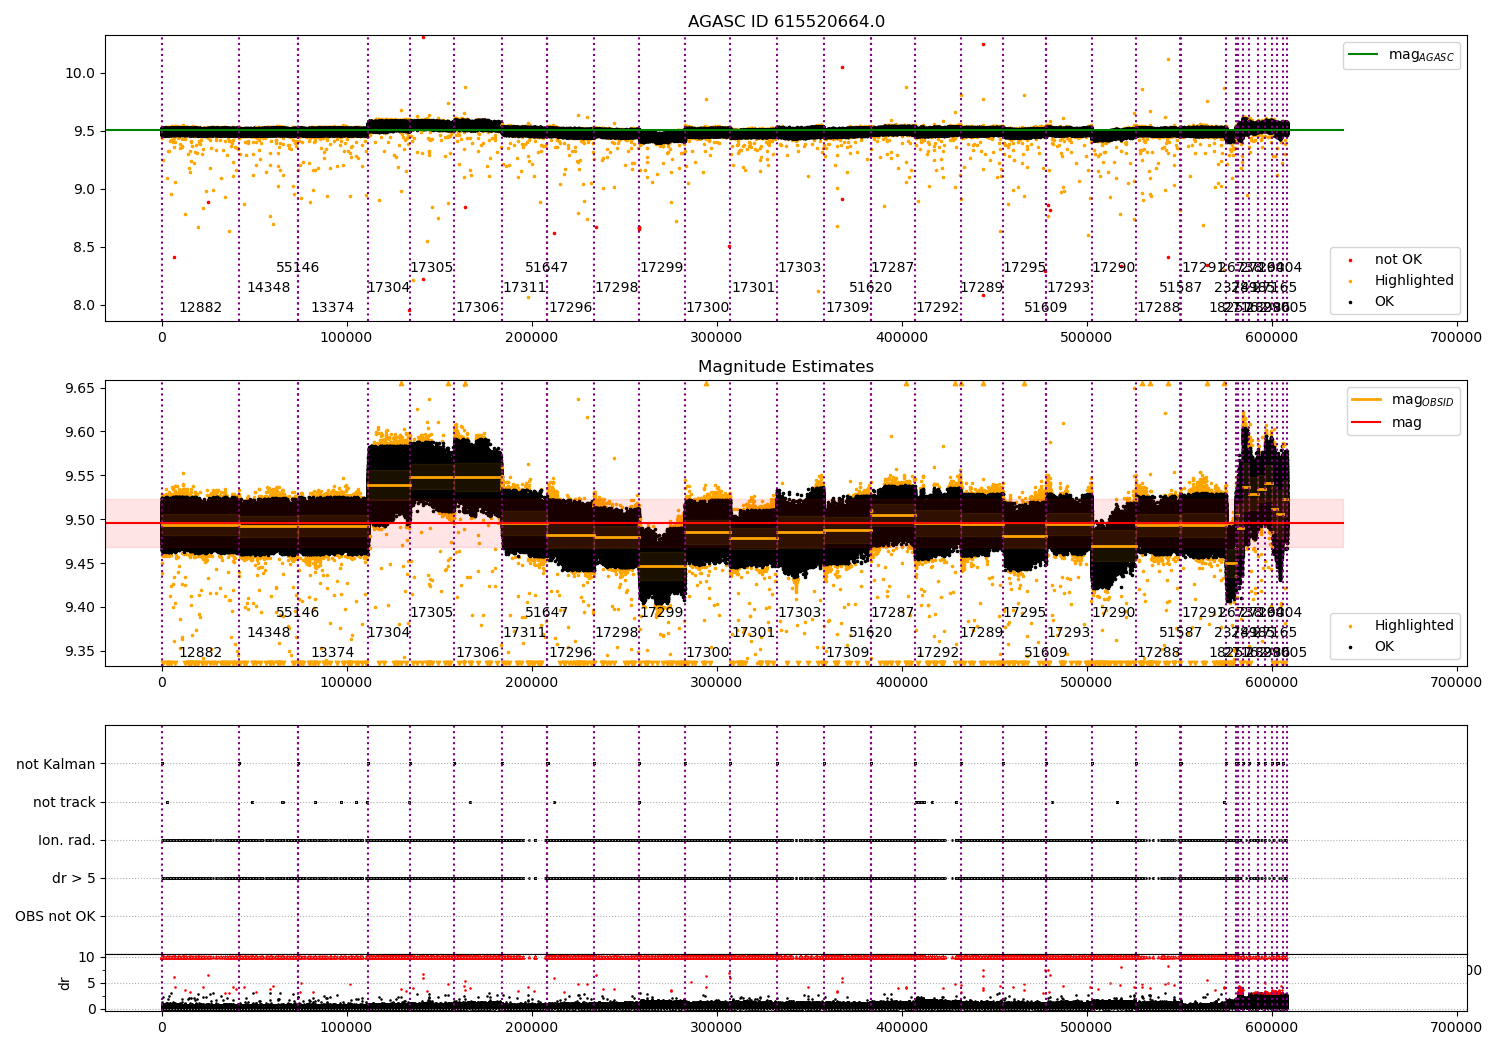Click obsid label 17295 in middle plot
Screen dimensions: 1500x1050
[x=1025, y=612]
